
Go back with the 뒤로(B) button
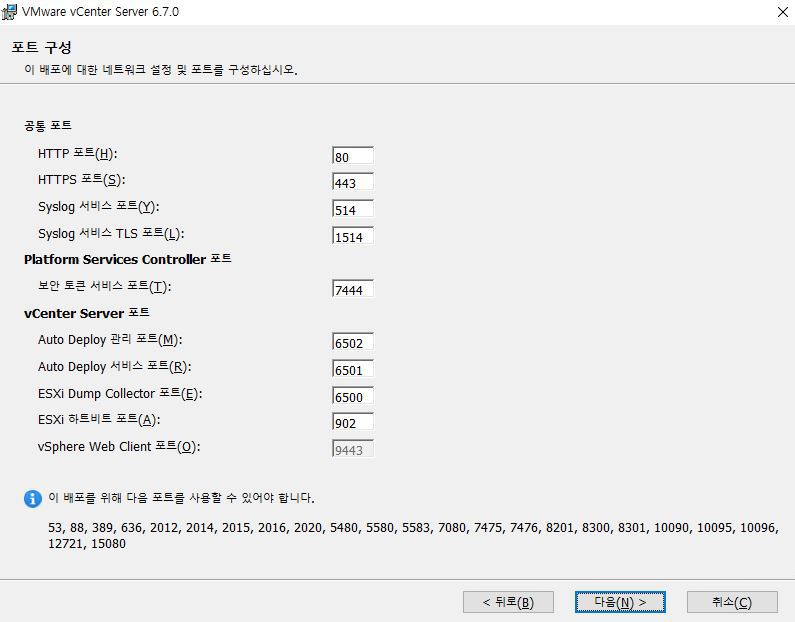[x=508, y=602]
